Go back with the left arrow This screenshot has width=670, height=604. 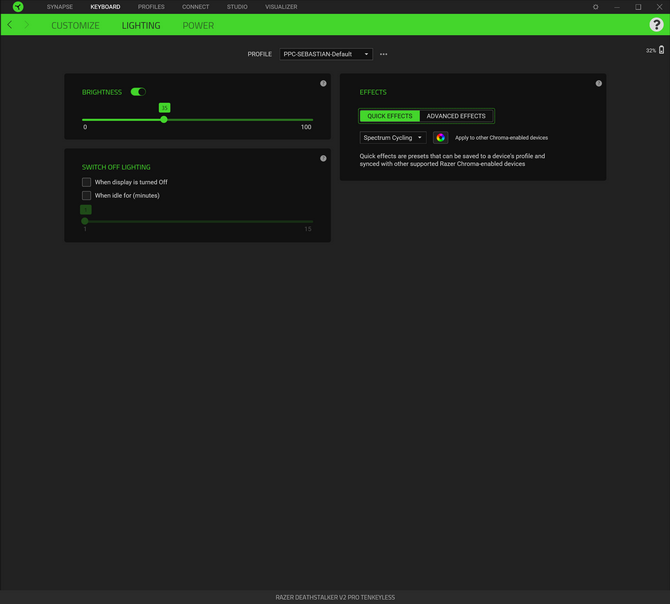10,25
